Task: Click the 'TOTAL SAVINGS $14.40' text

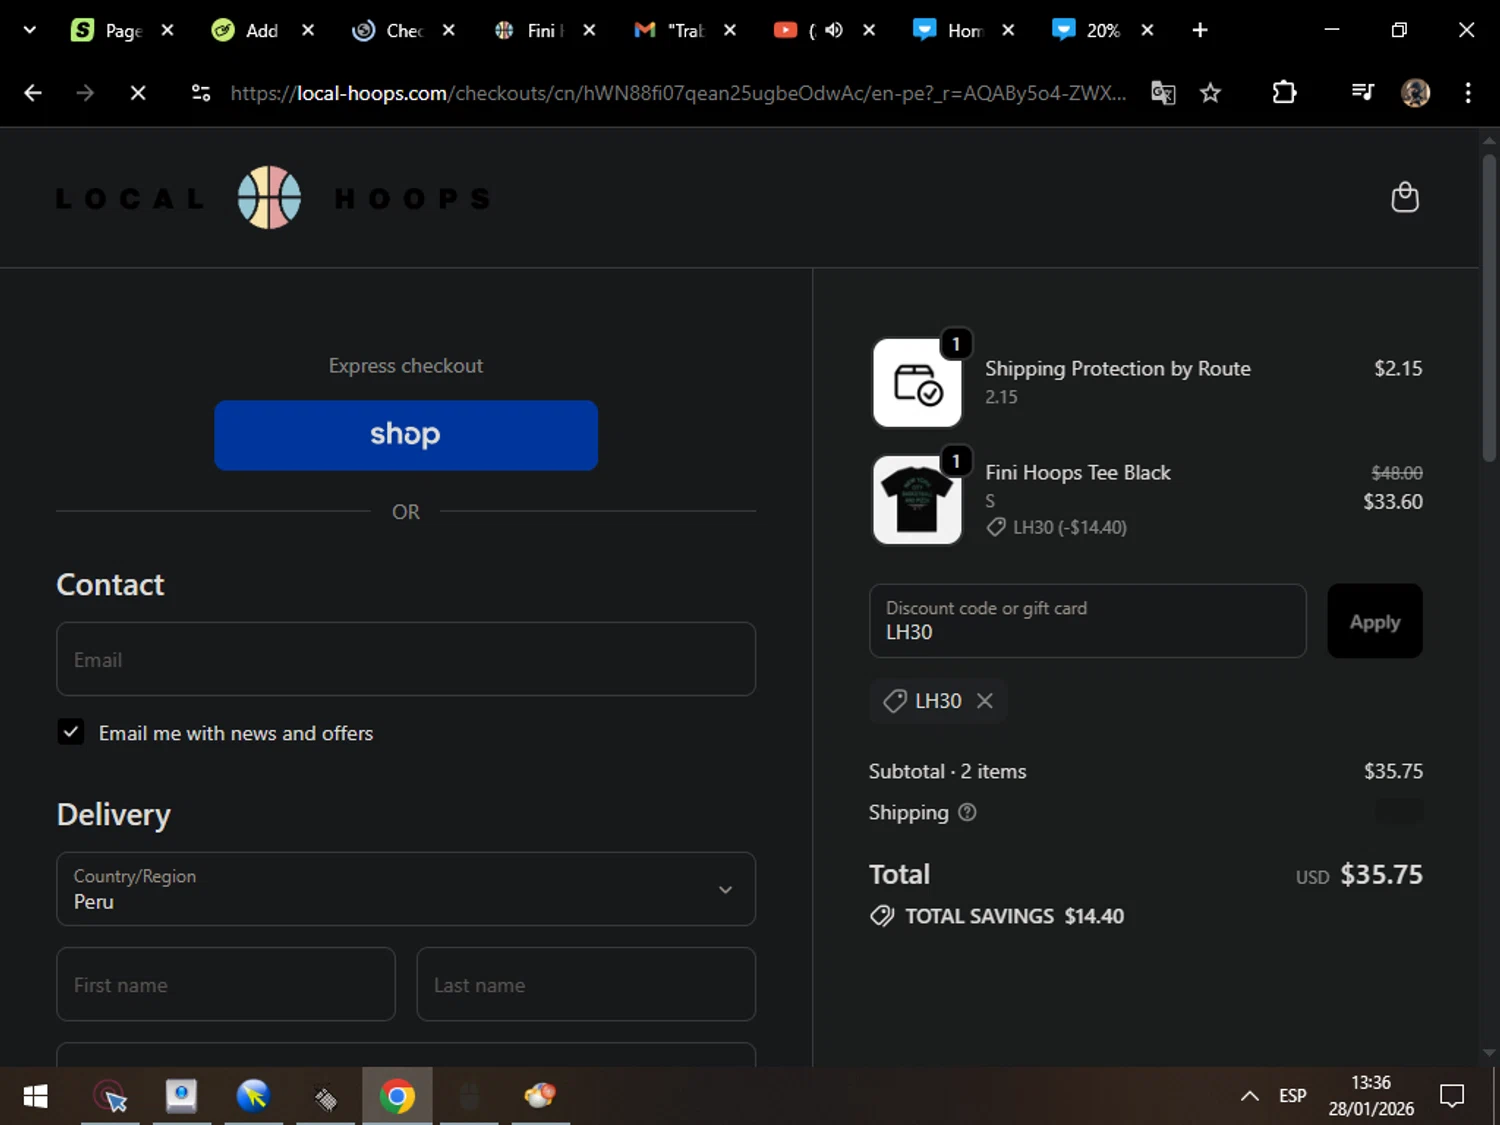Action: pos(1014,916)
